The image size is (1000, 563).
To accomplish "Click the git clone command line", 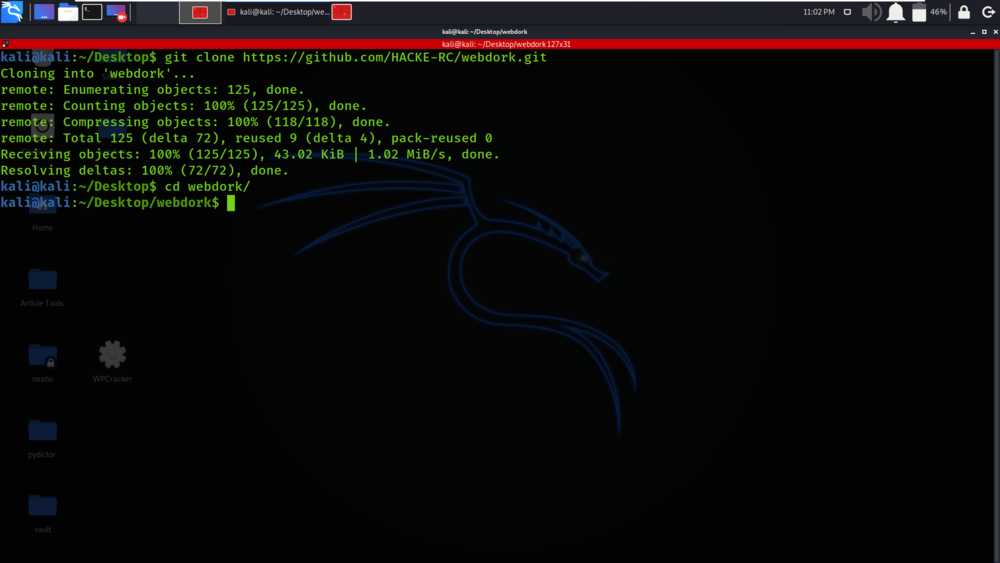I will (274, 57).
